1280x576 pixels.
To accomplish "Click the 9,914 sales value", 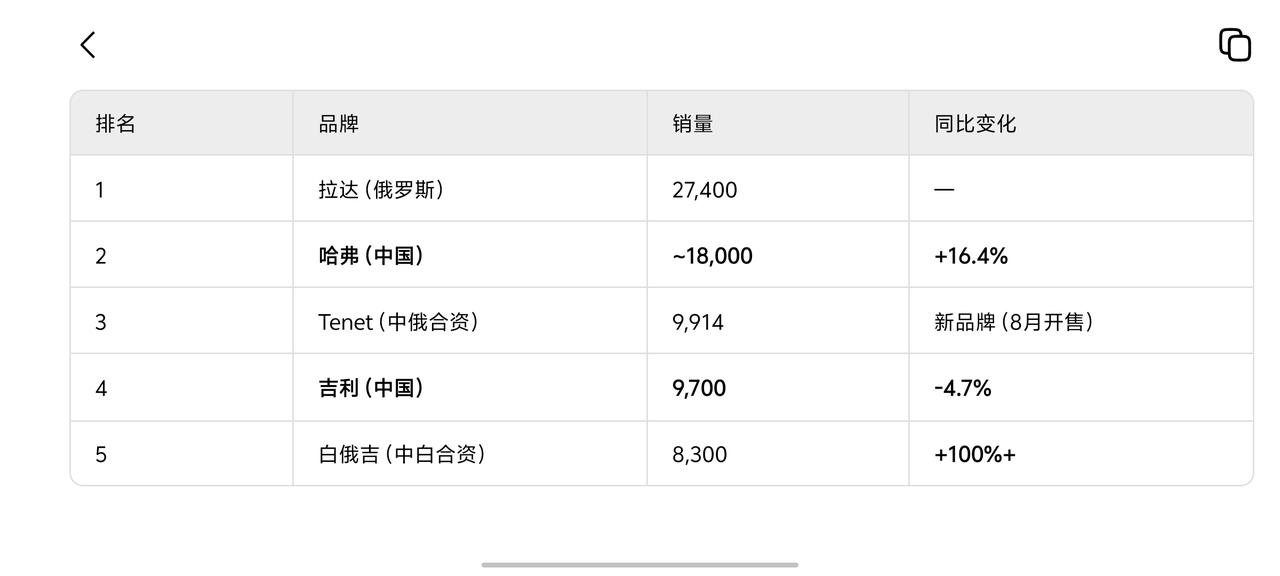I will coord(698,322).
